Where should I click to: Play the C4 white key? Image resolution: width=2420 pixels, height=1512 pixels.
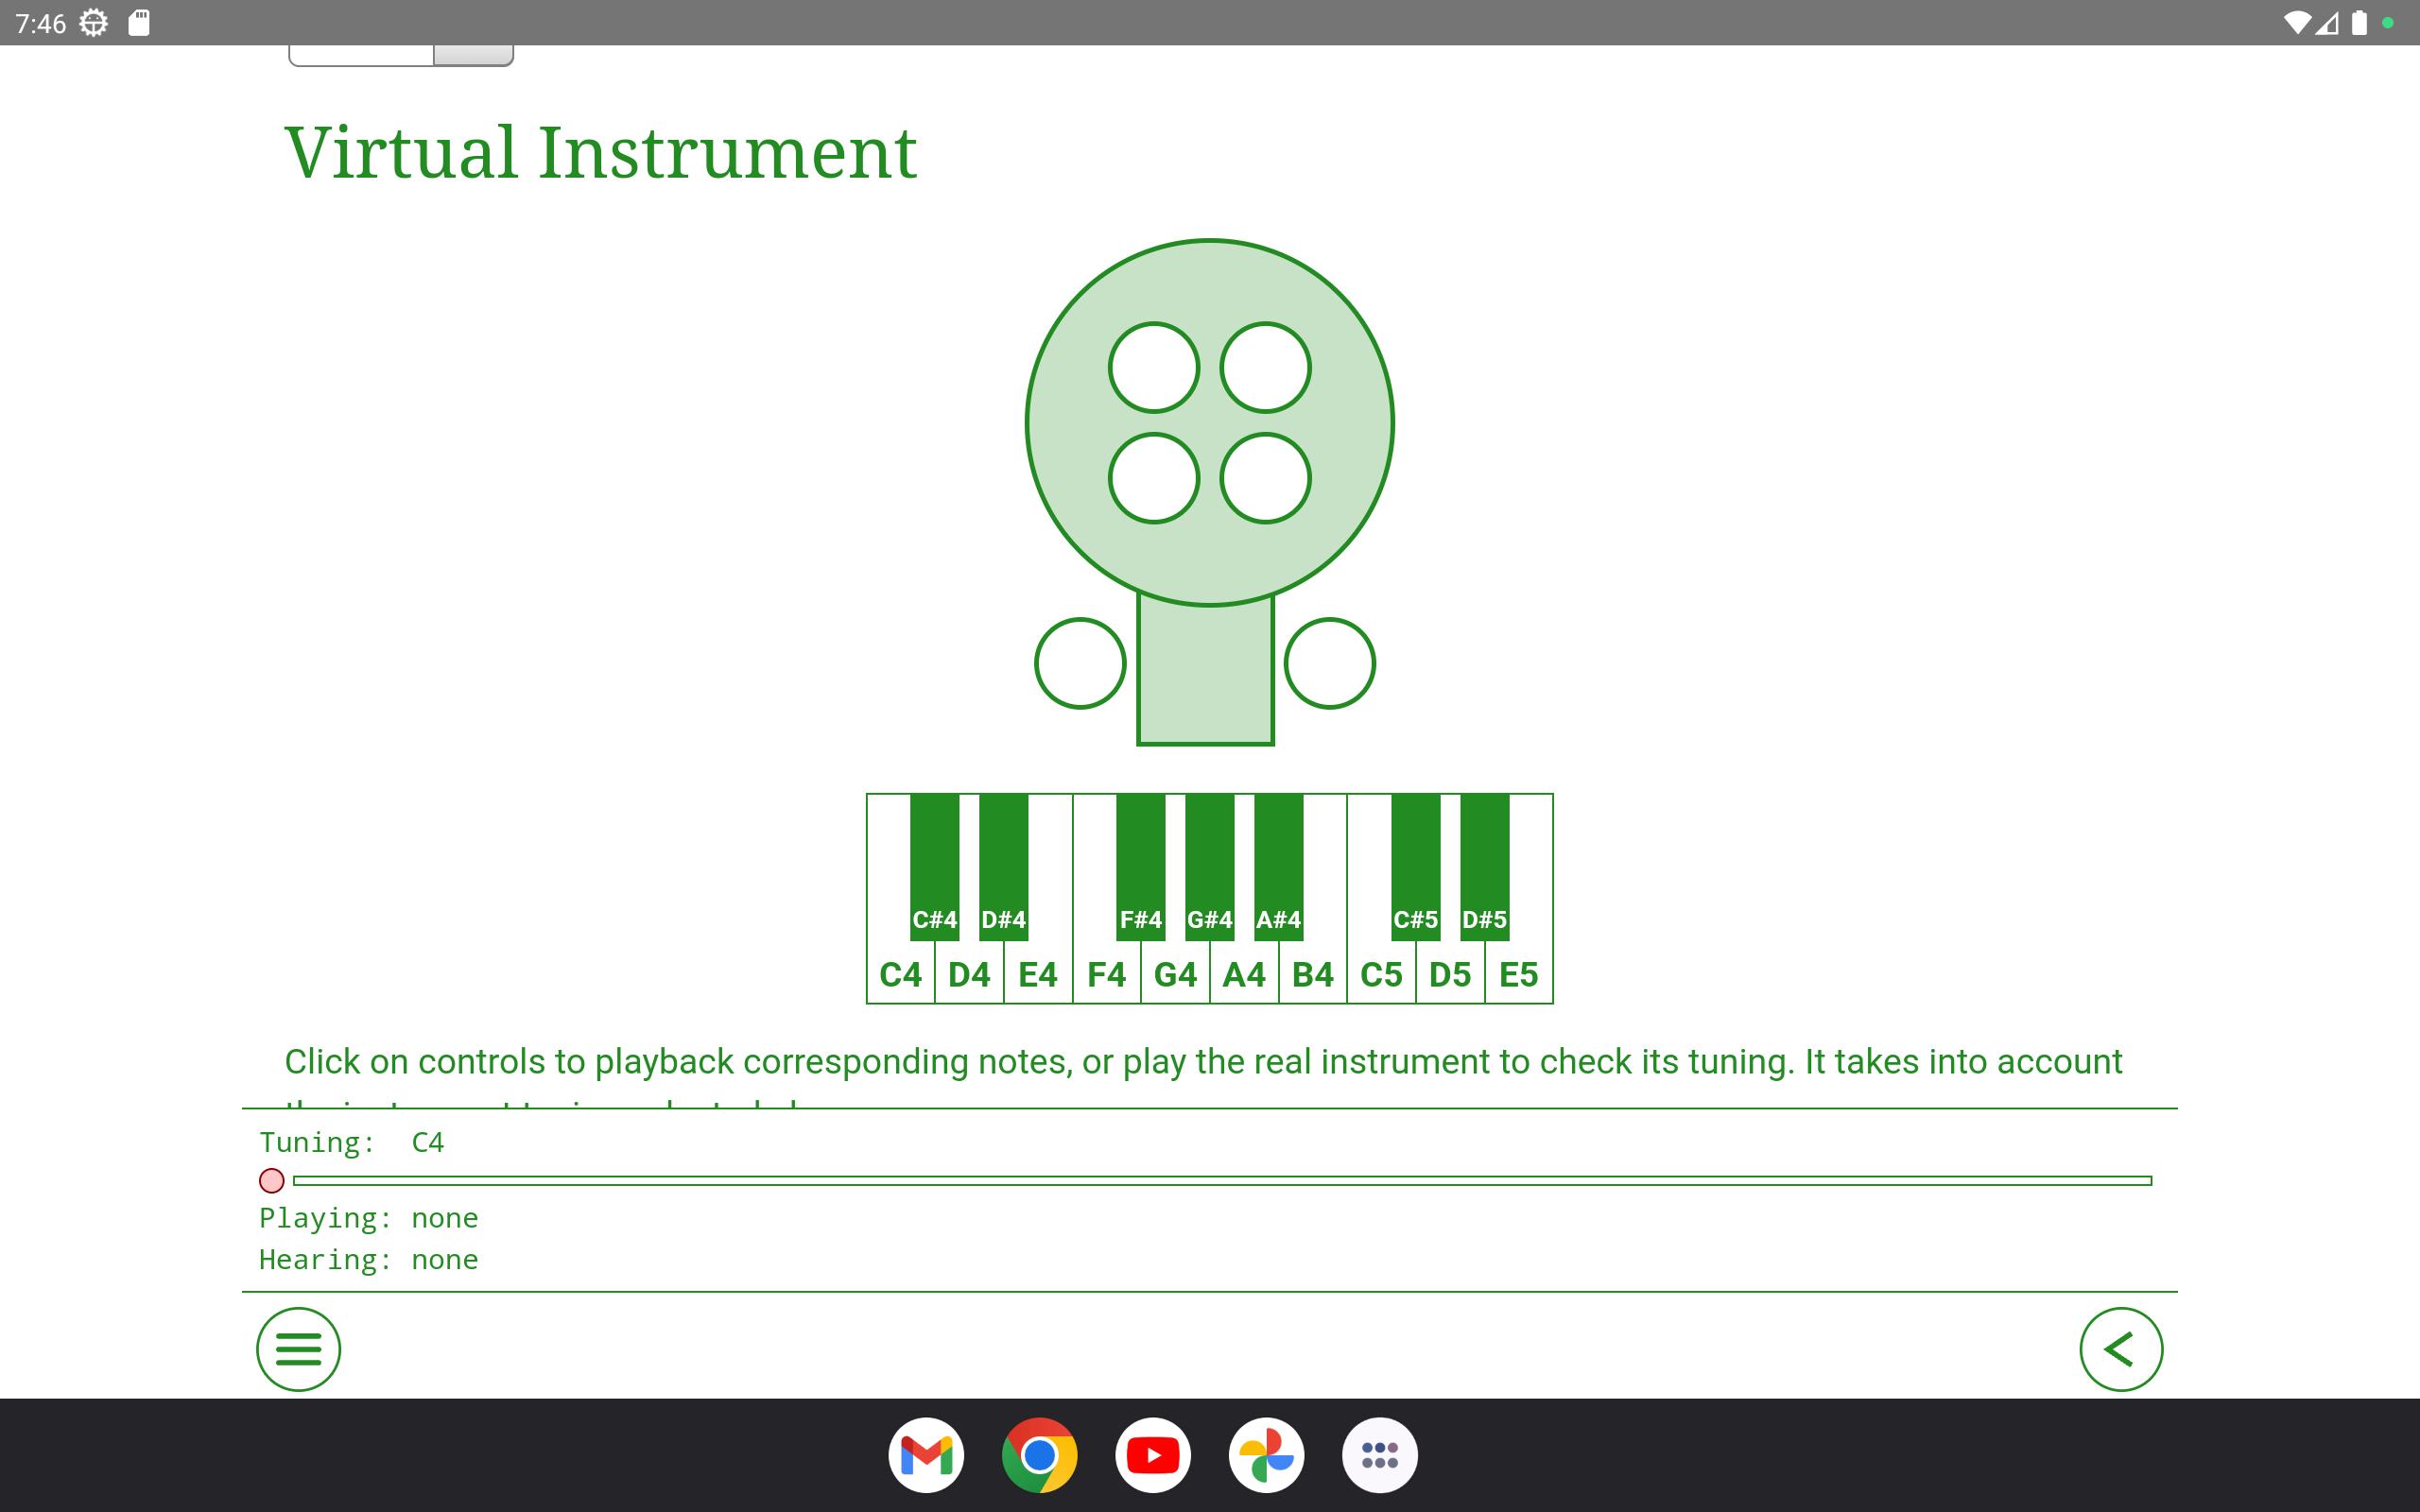pyautogui.click(x=900, y=973)
